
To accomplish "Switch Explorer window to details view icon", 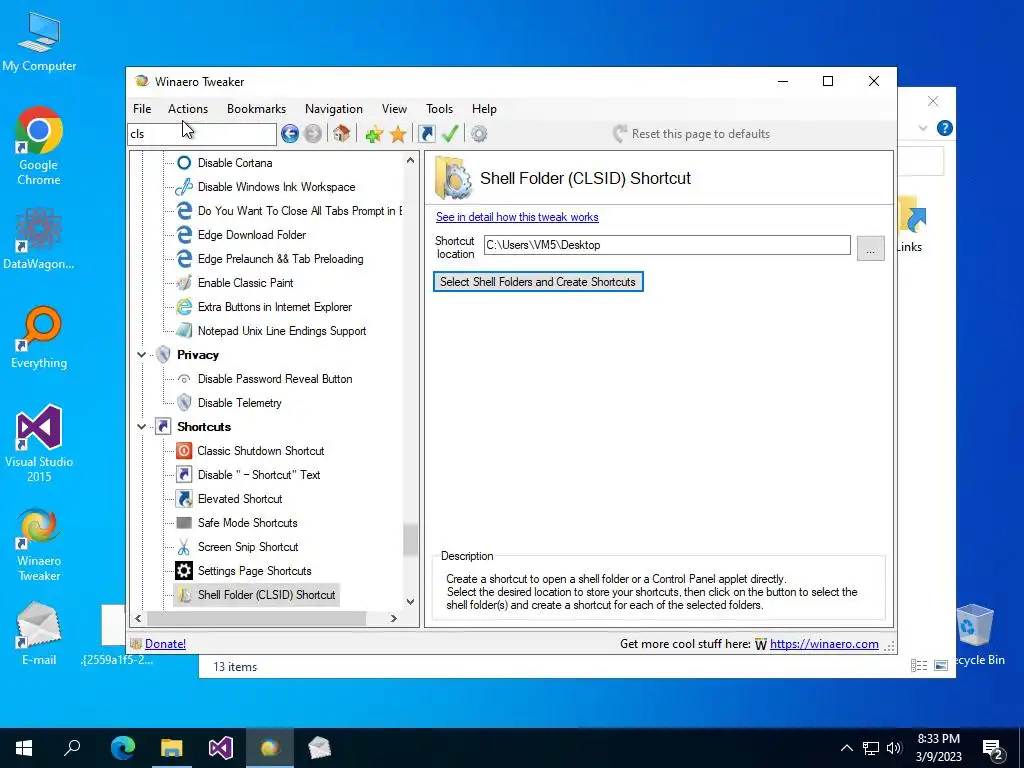I will 919,665.
